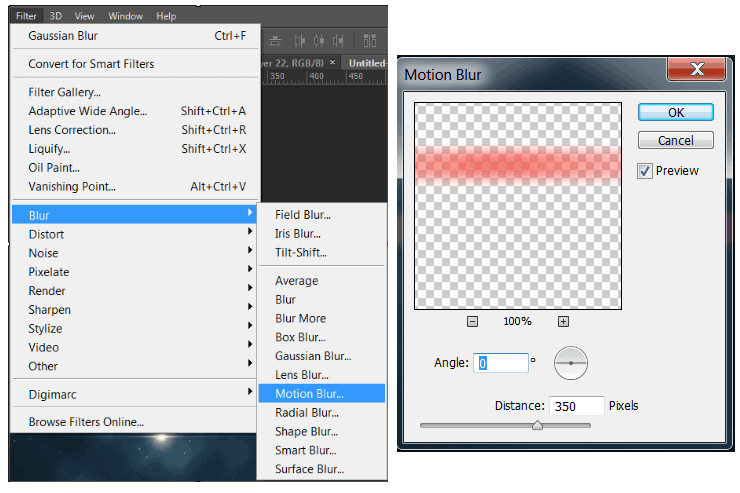
Task: Apply last filter Gaussian Blur
Action: 136,36
